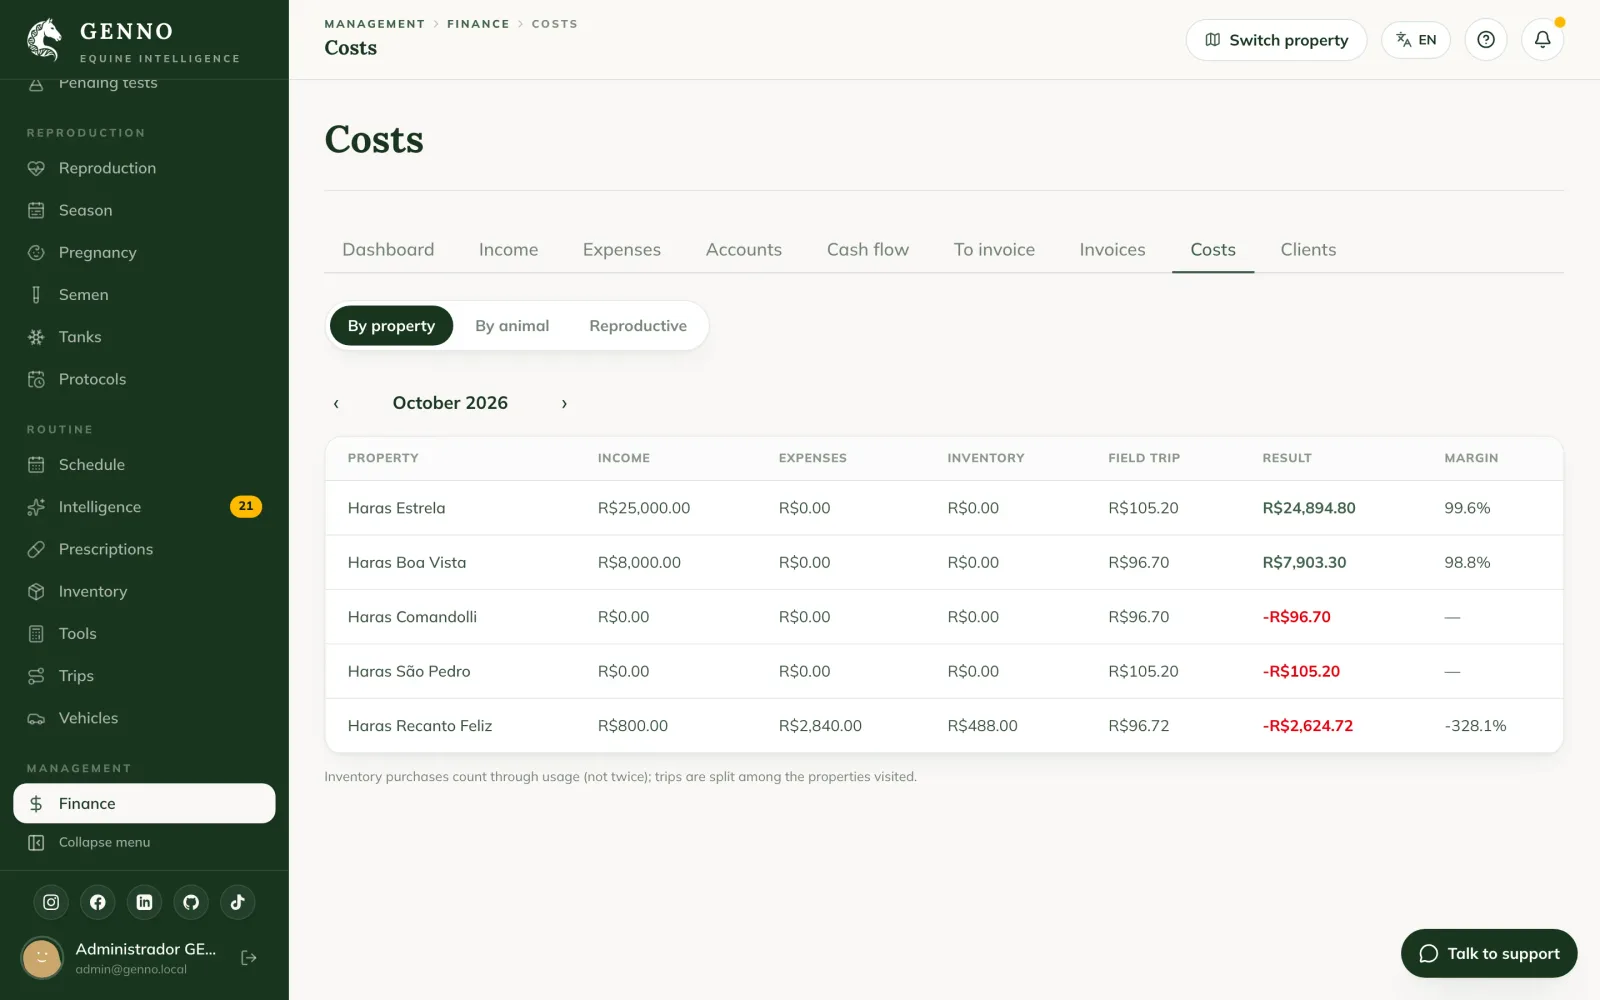Open the Income tab
Screen dimensions: 1600x1000
pyautogui.click(x=508, y=250)
